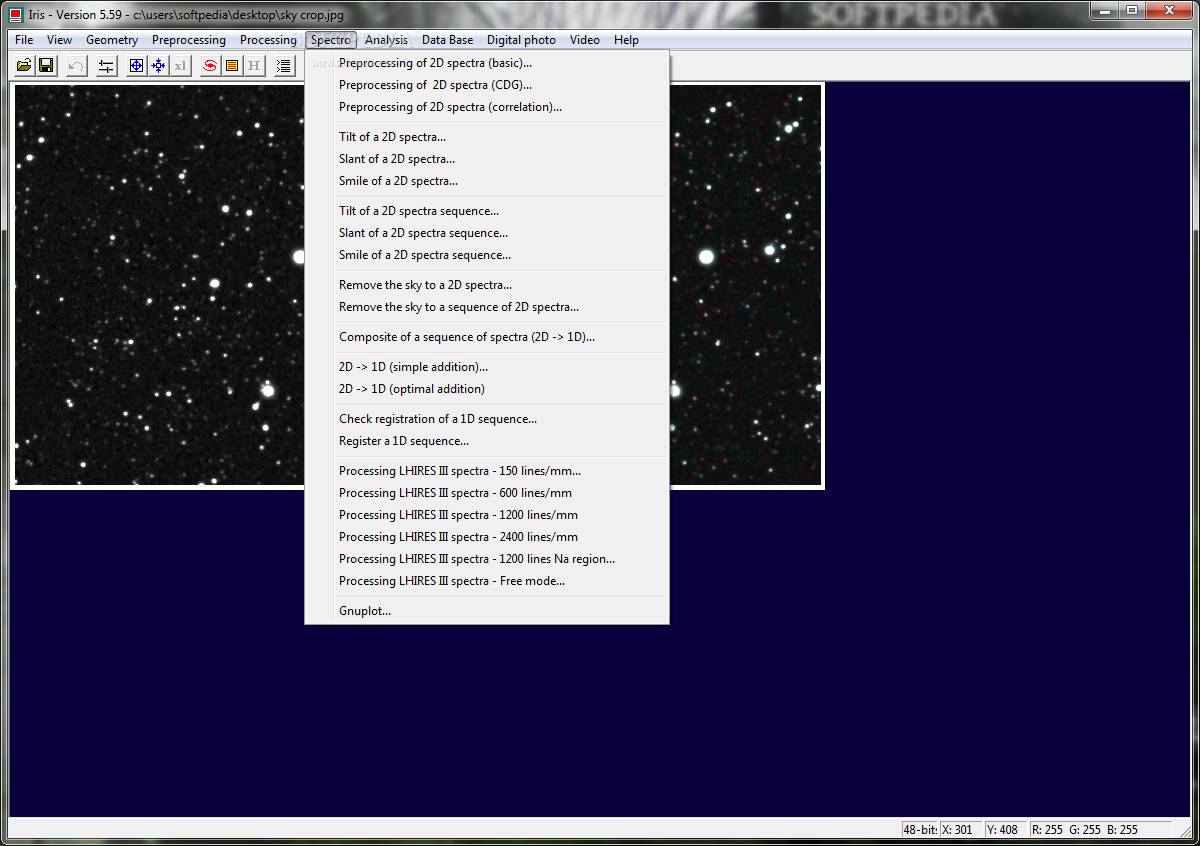Viewport: 1200px width, 846px height.
Task: Choose Register a 1D sequence
Action: (x=487, y=441)
